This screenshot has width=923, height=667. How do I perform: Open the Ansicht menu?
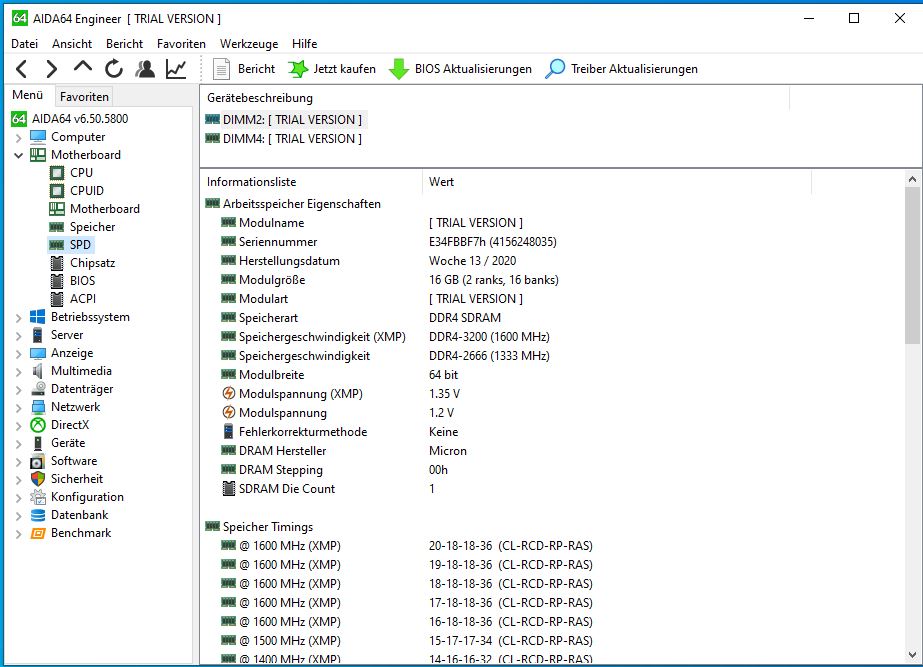point(72,44)
